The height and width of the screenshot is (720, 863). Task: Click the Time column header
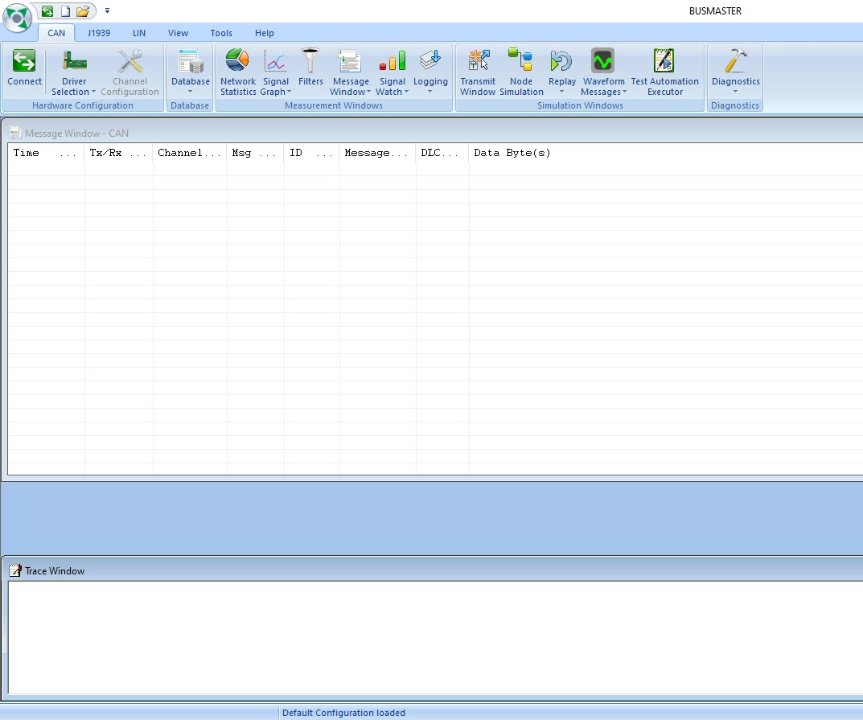46,153
